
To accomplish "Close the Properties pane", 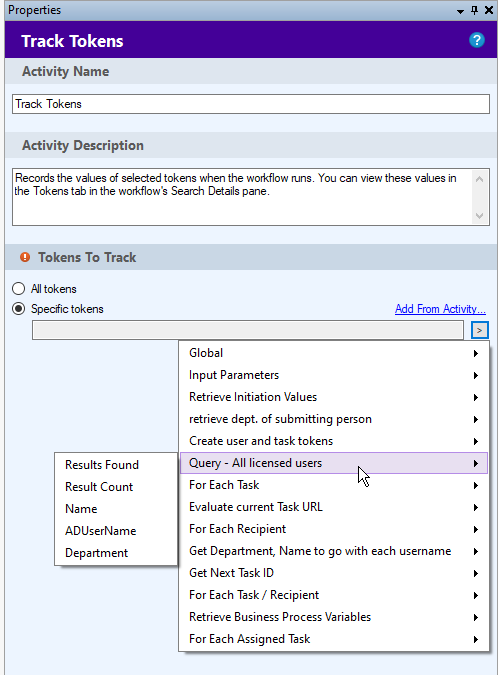I will click(489, 10).
